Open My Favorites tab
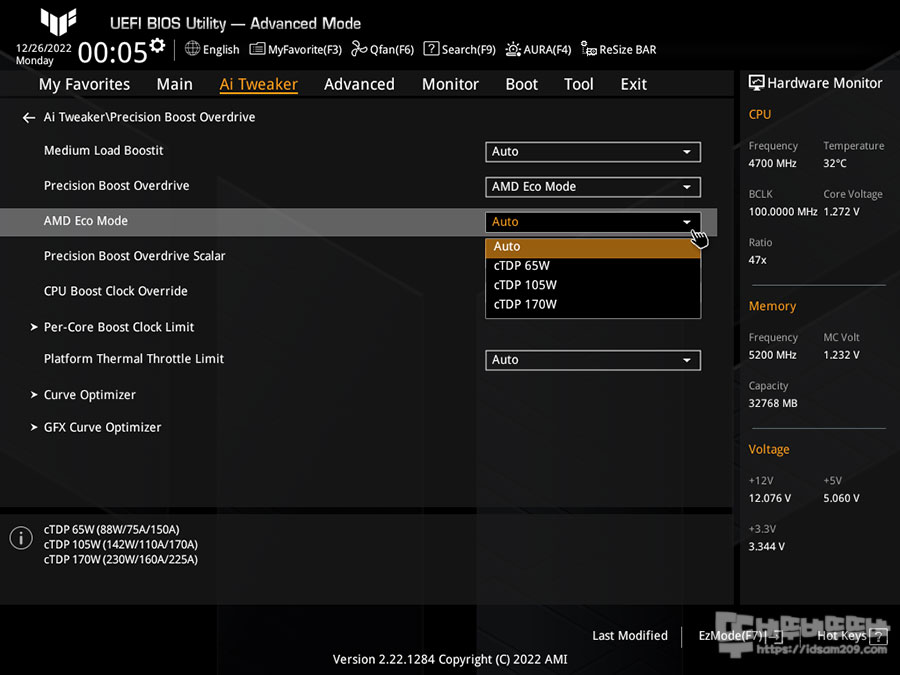Image resolution: width=900 pixels, height=675 pixels. pyautogui.click(x=84, y=84)
